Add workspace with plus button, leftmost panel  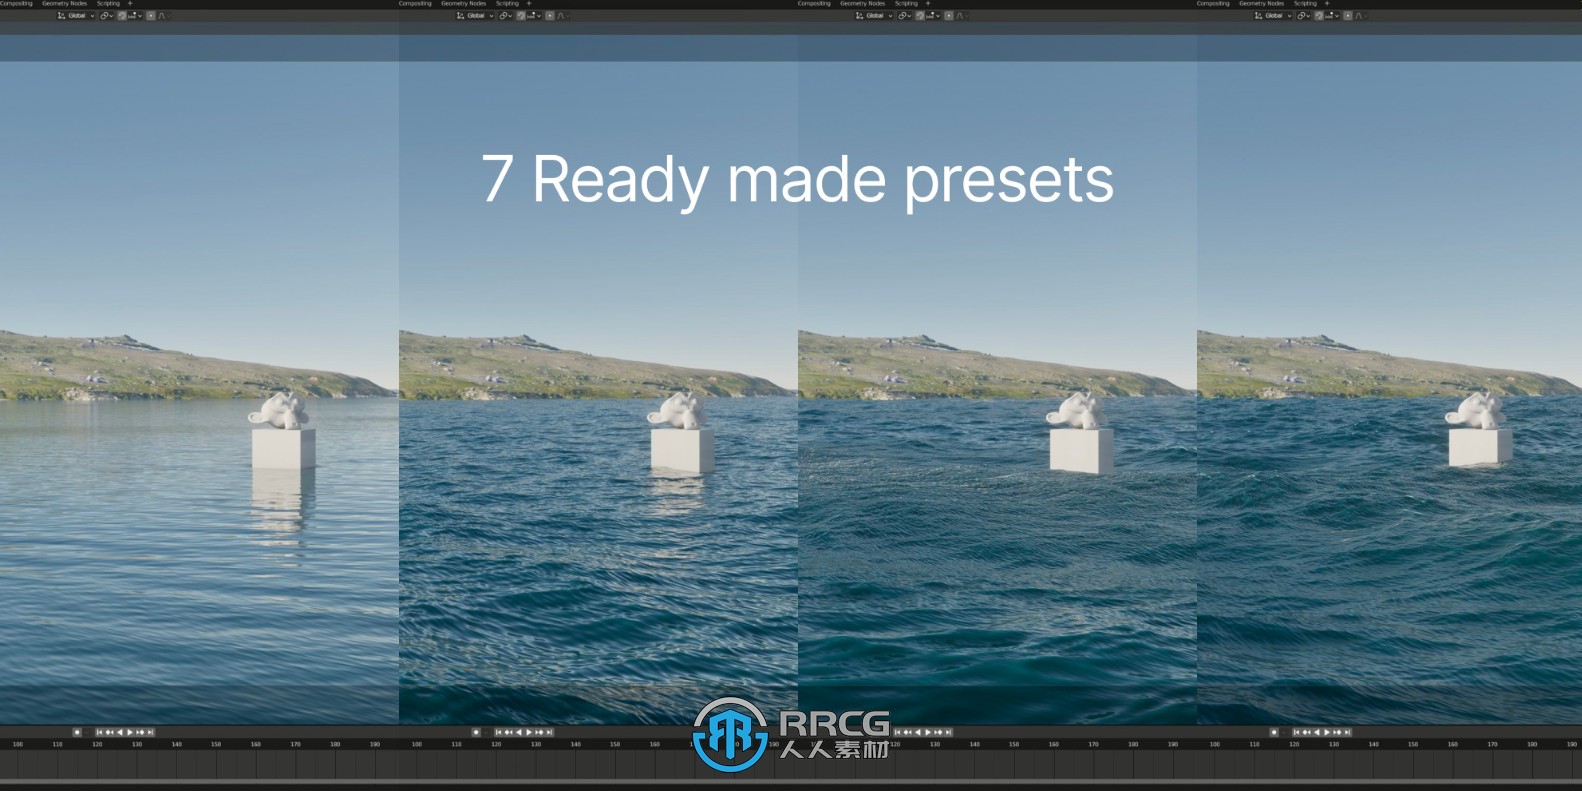(130, 3)
